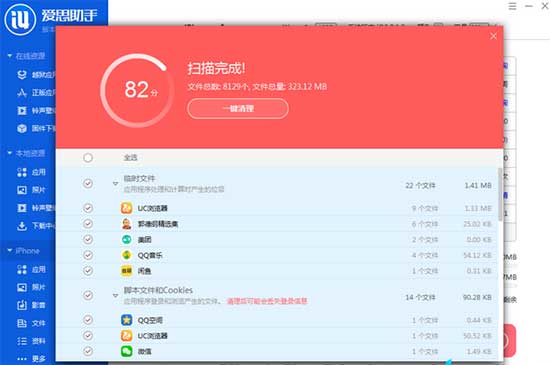Start cleanup with 一键清理 button
This screenshot has width=550, height=365.
pos(238,109)
